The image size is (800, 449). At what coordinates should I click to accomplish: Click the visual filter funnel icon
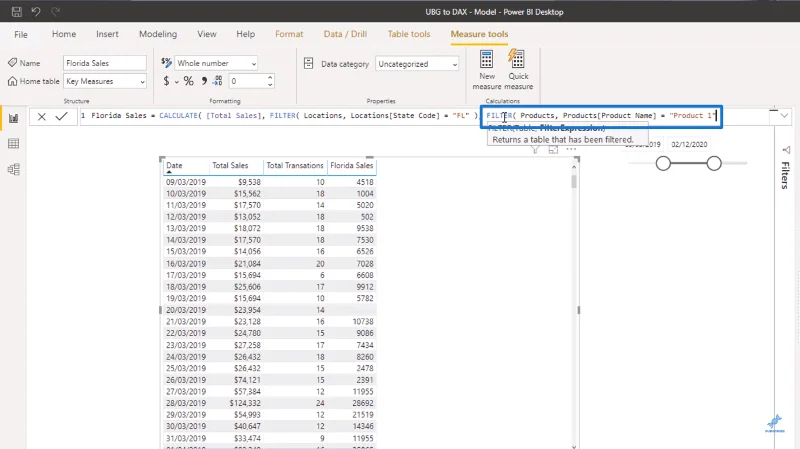tap(535, 149)
